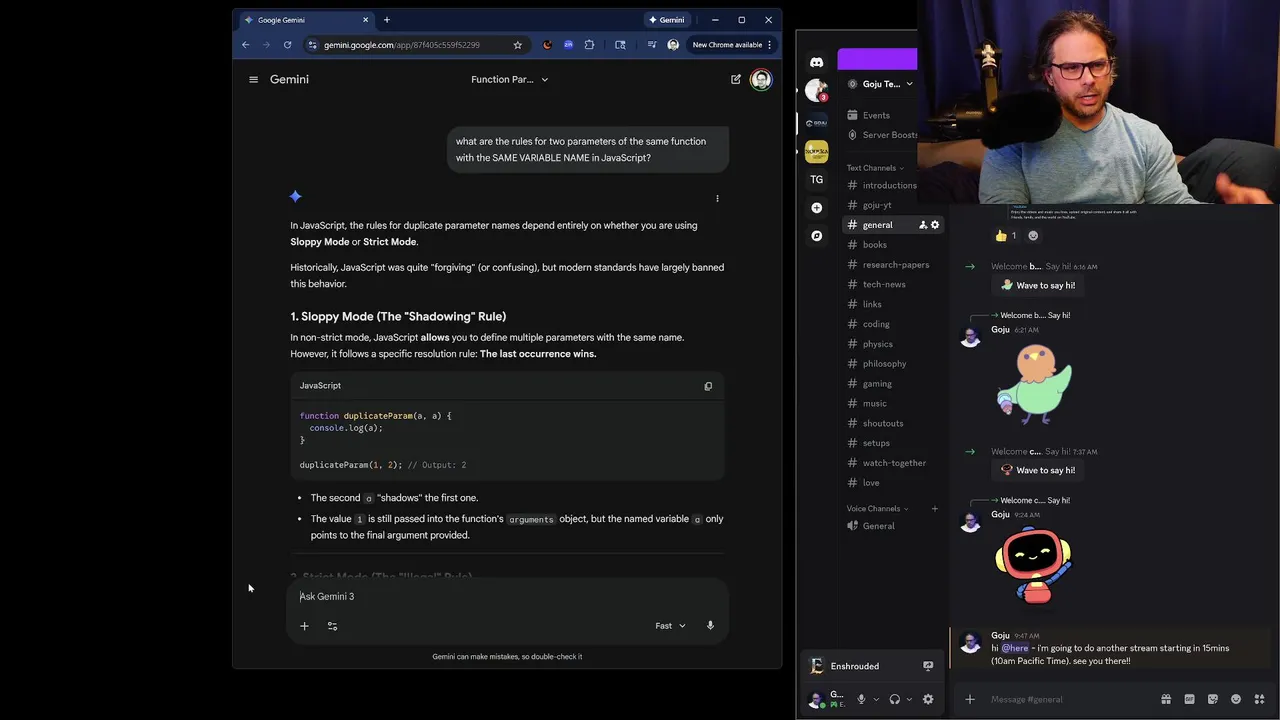1280x720 pixels.
Task: Open the Chrome extensions puzzle icon
Action: point(589,45)
